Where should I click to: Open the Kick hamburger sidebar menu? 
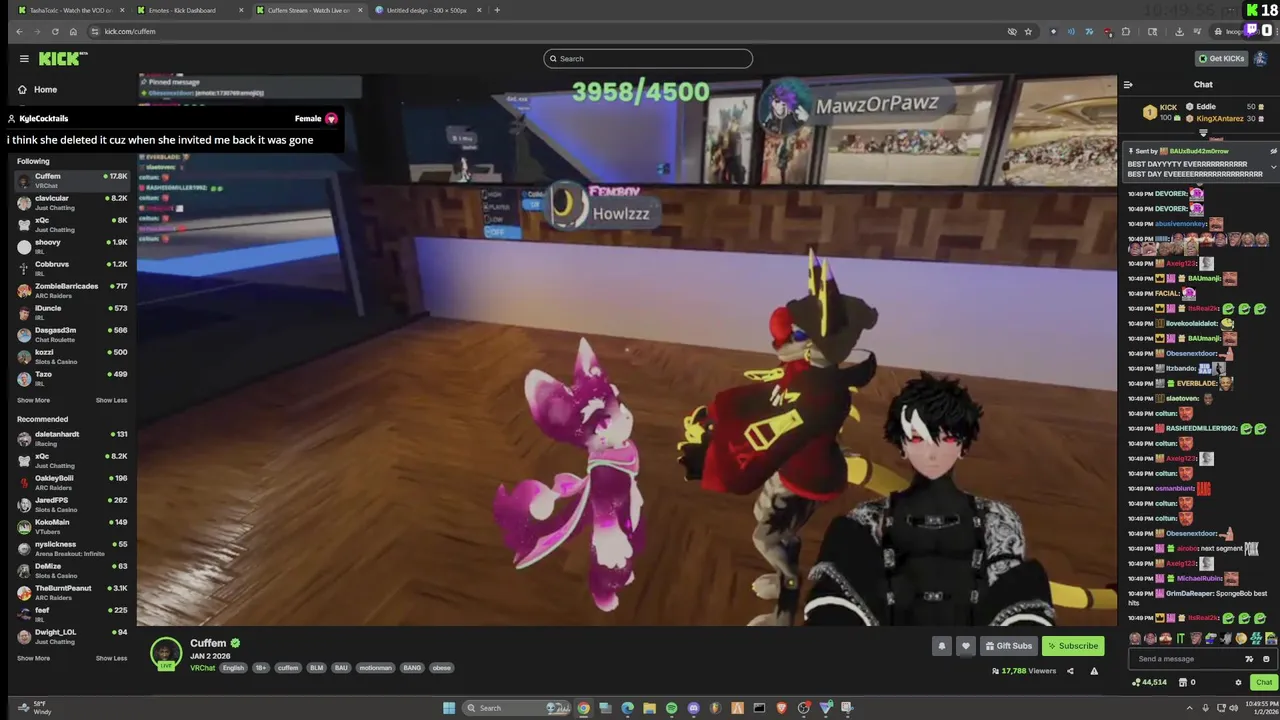(24, 58)
